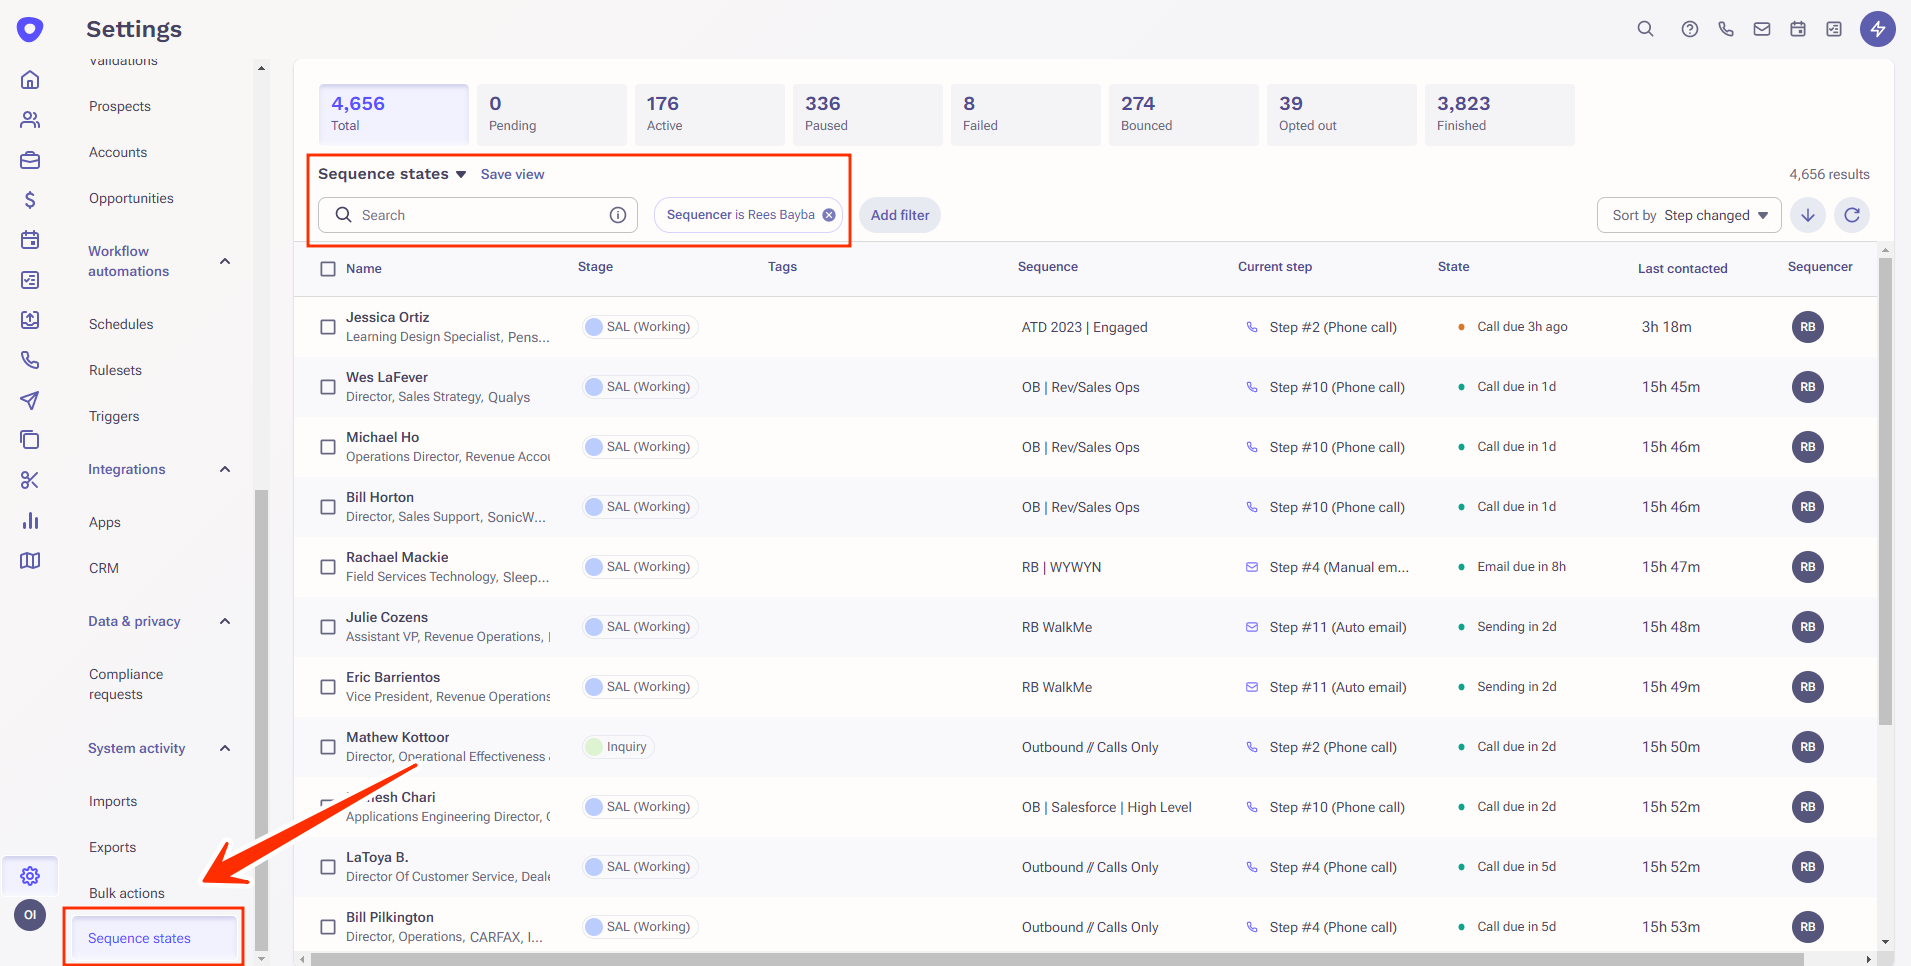Click the phone dialer icon in top bar
The image size is (1911, 966).
tap(1726, 29)
